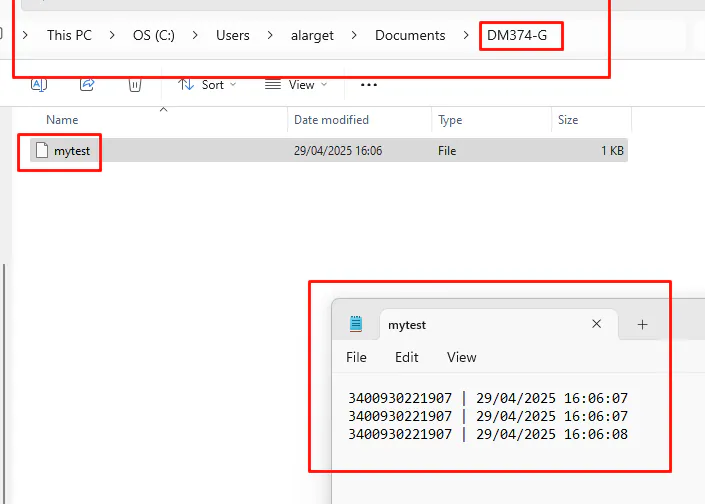Open Notepad View menu
This screenshot has height=504, width=705.
461,357
